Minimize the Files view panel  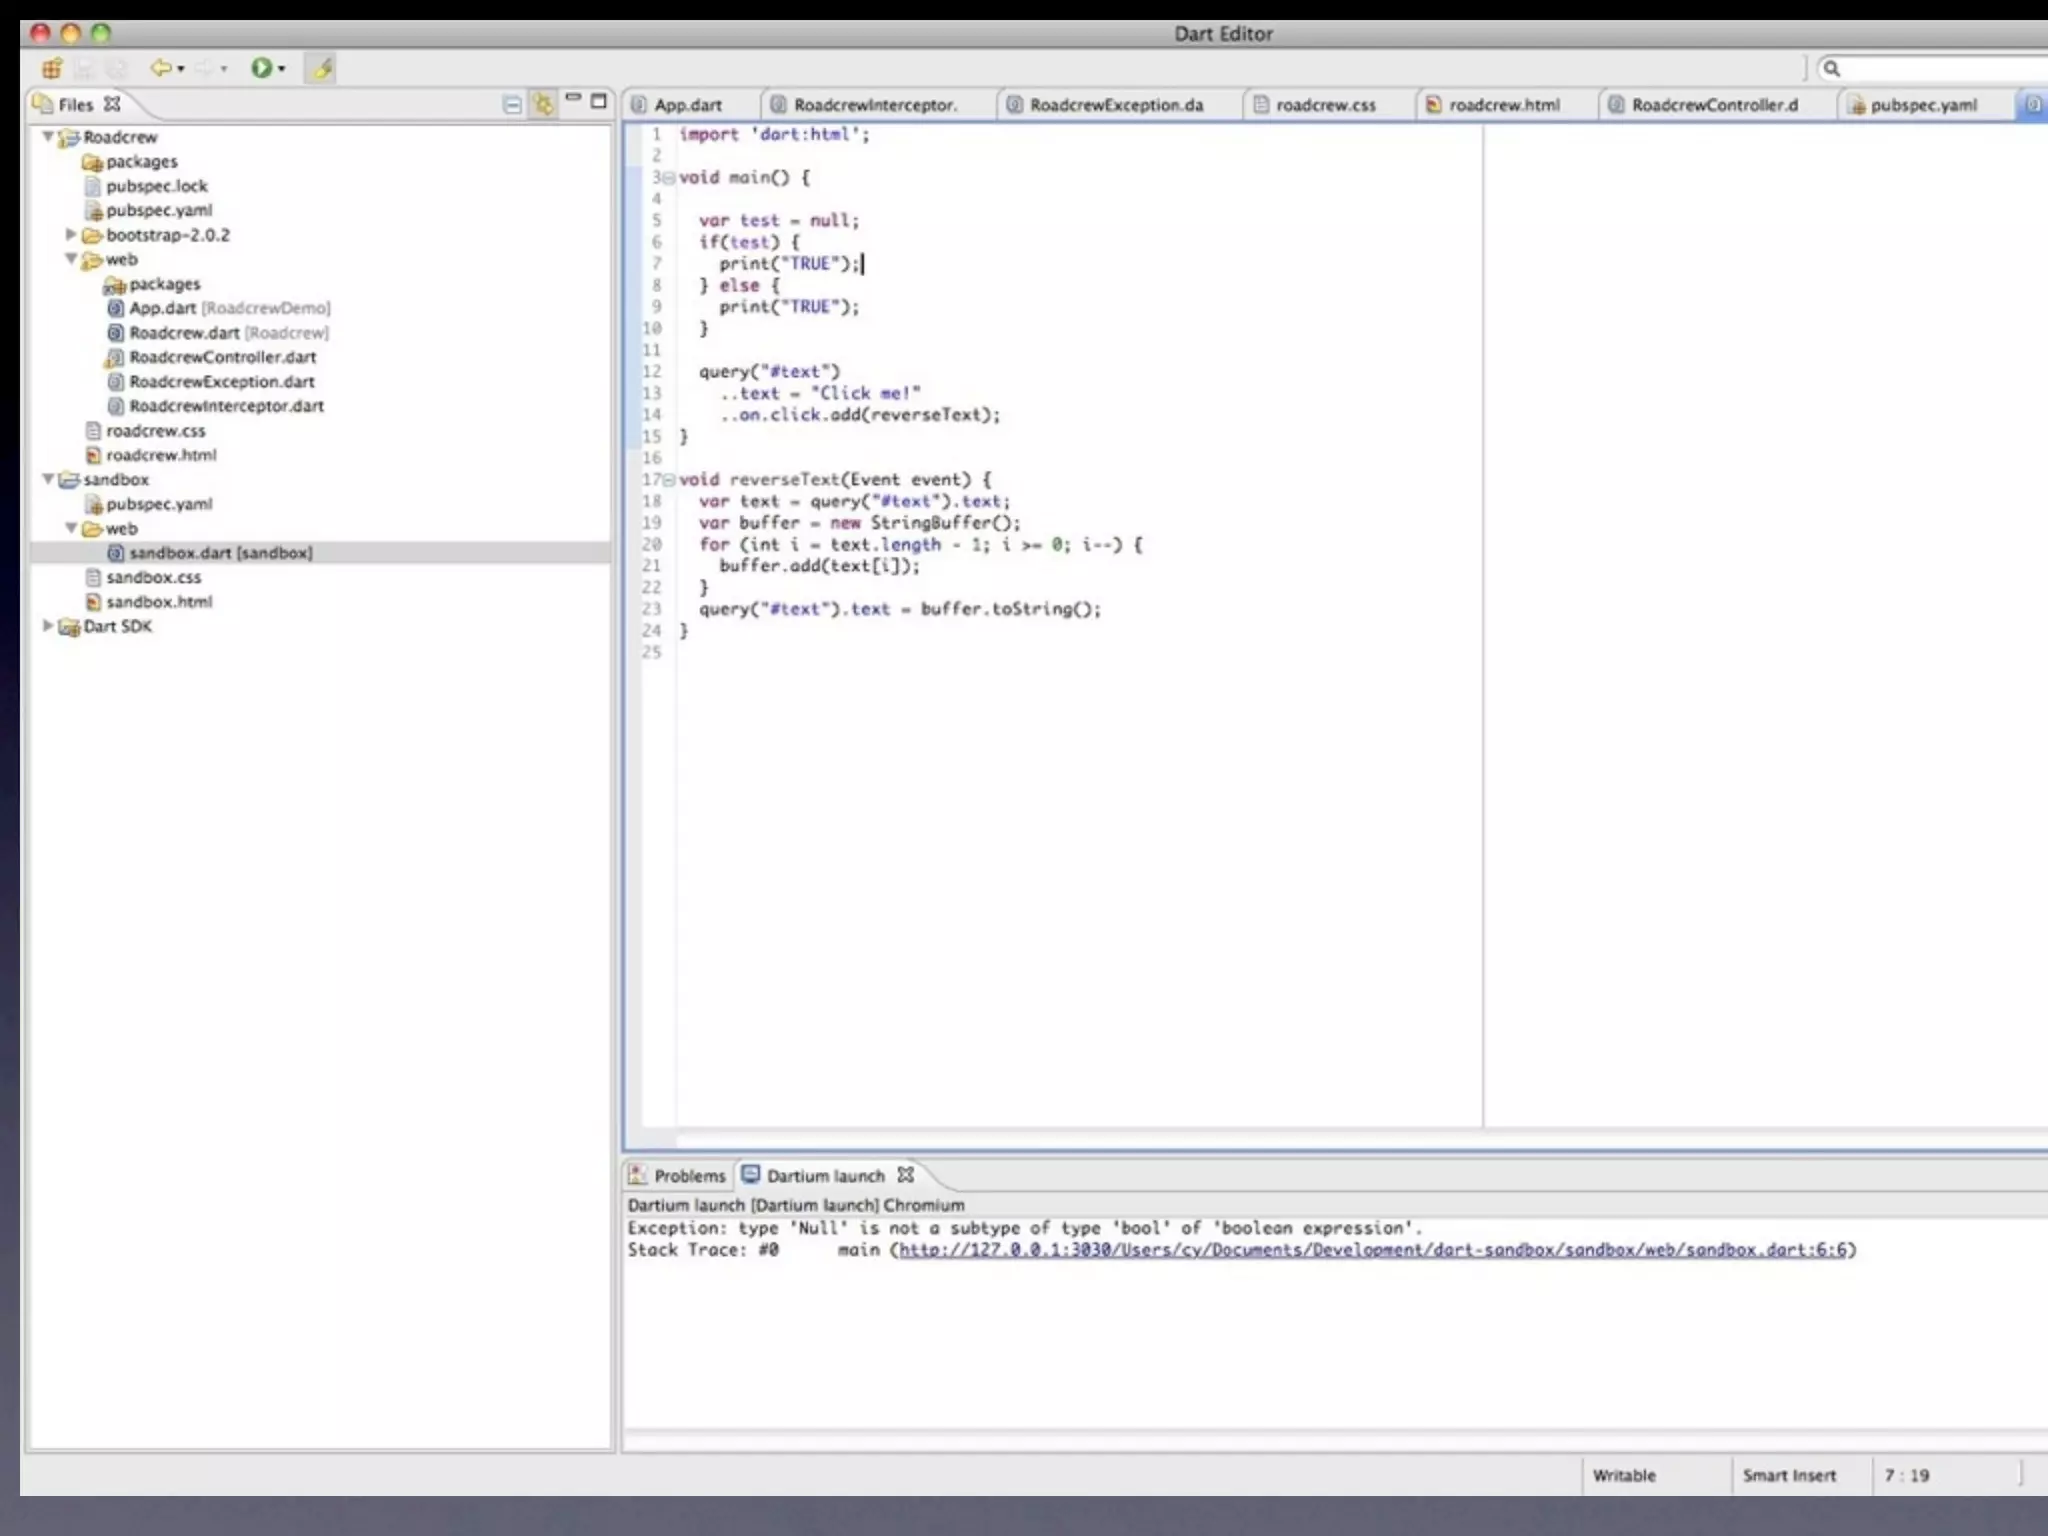(x=573, y=98)
